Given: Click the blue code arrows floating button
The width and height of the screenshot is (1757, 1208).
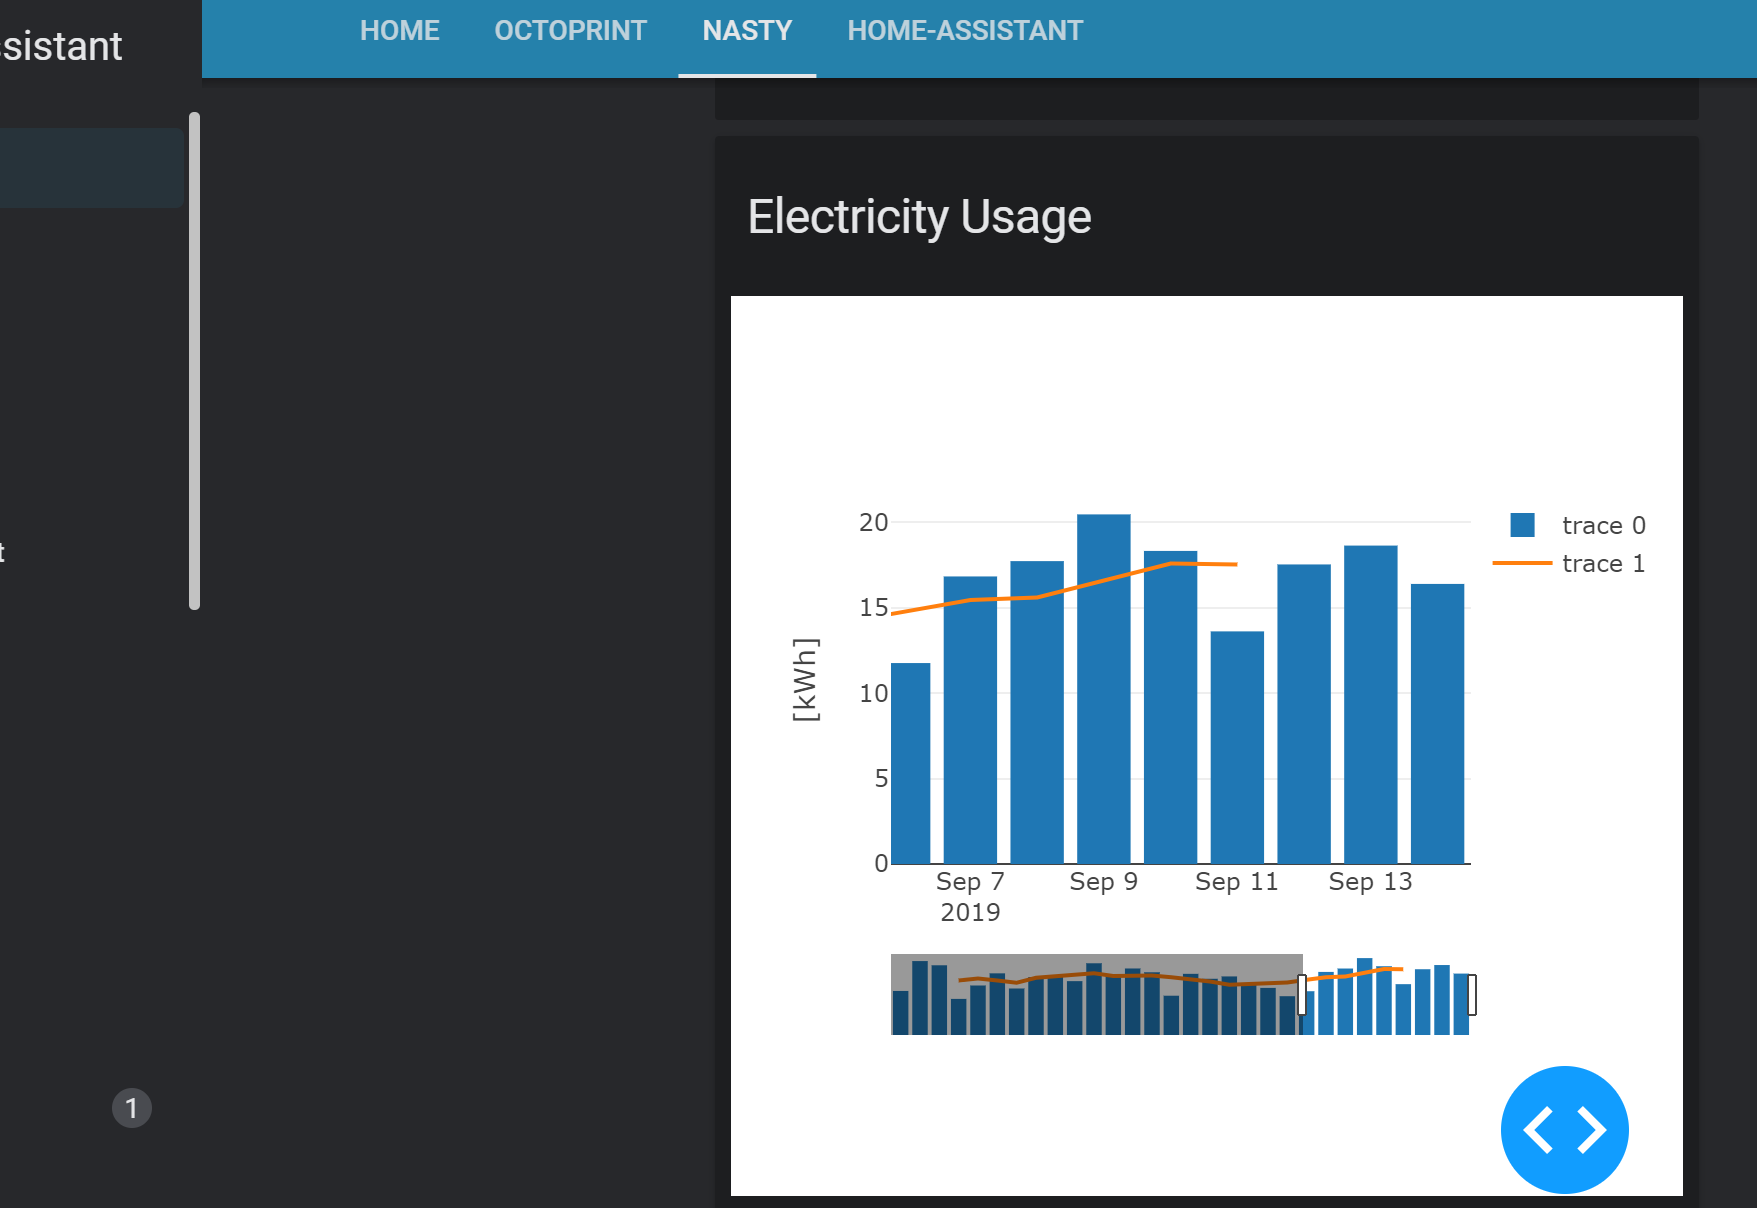Looking at the screenshot, I should tap(1564, 1129).
